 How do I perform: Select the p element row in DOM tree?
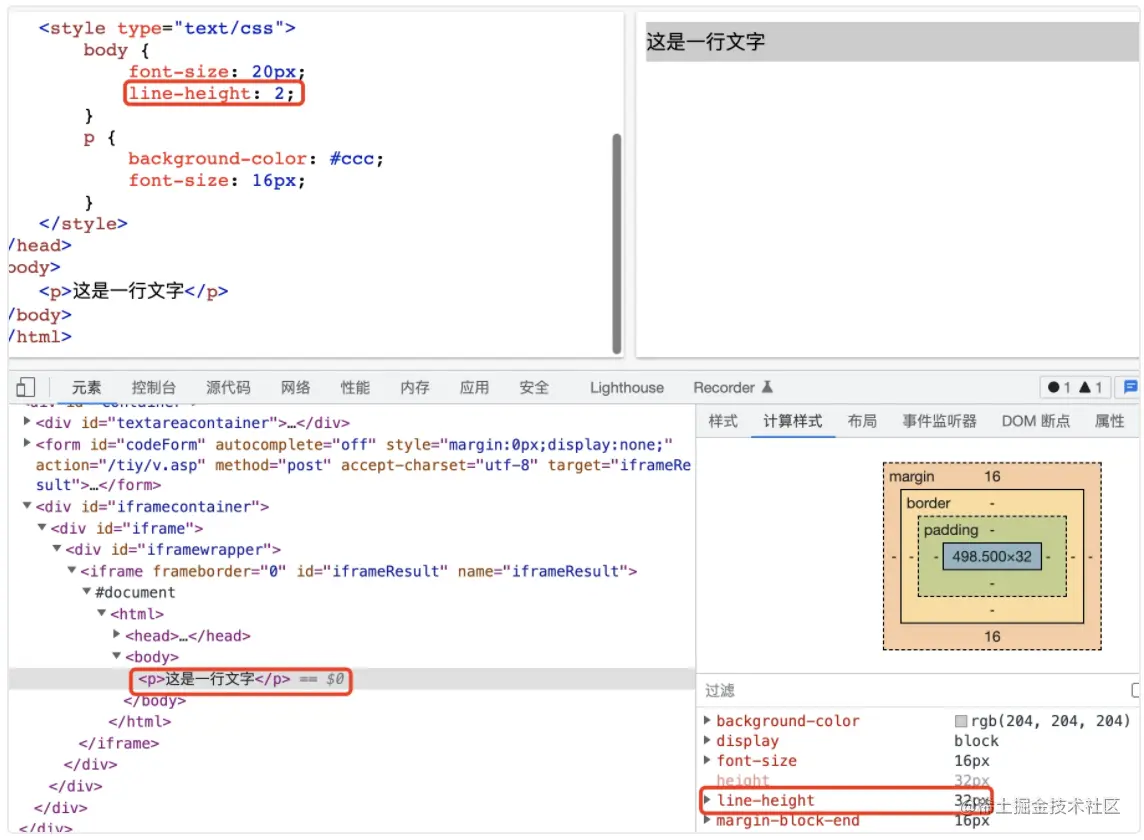(352, 679)
